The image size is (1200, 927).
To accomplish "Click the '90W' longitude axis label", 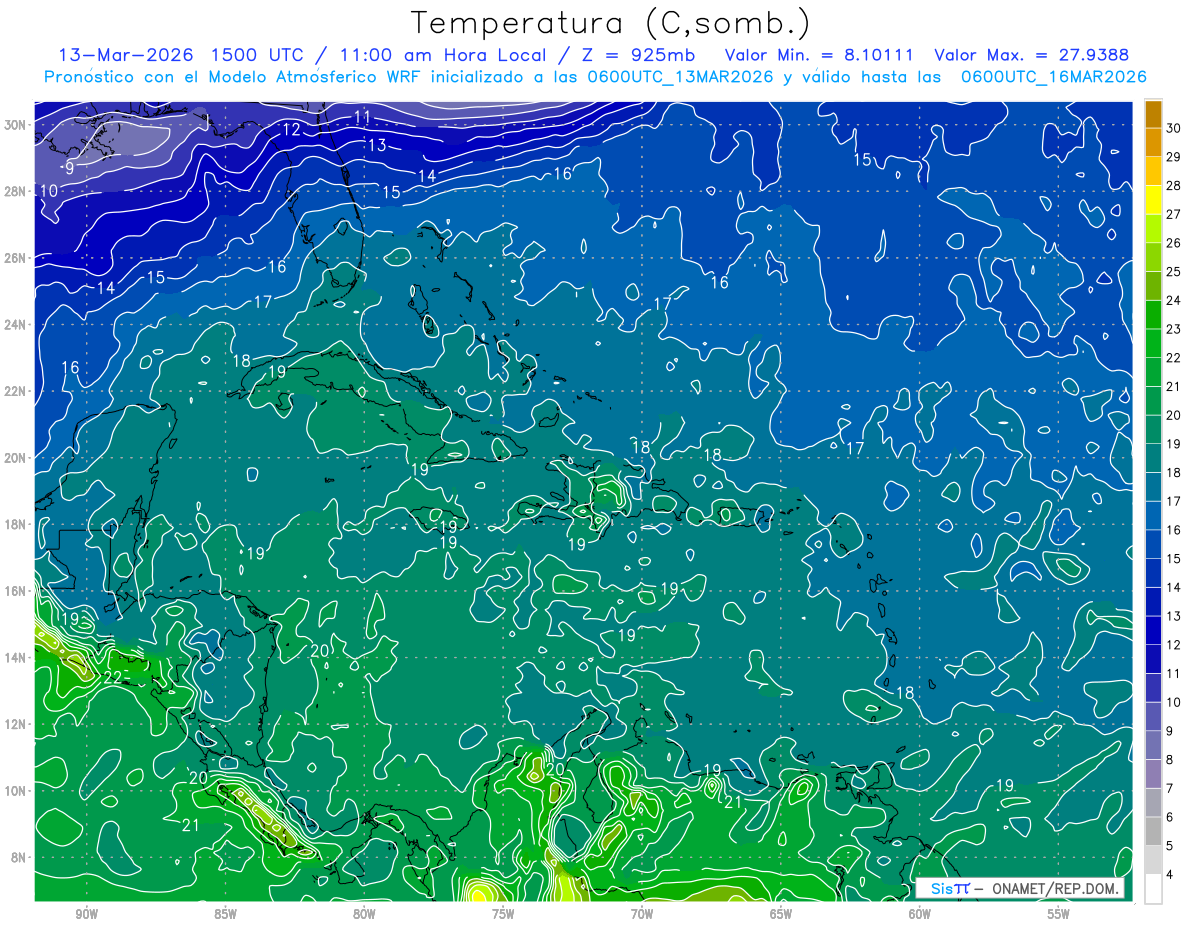I will pyautogui.click(x=86, y=914).
